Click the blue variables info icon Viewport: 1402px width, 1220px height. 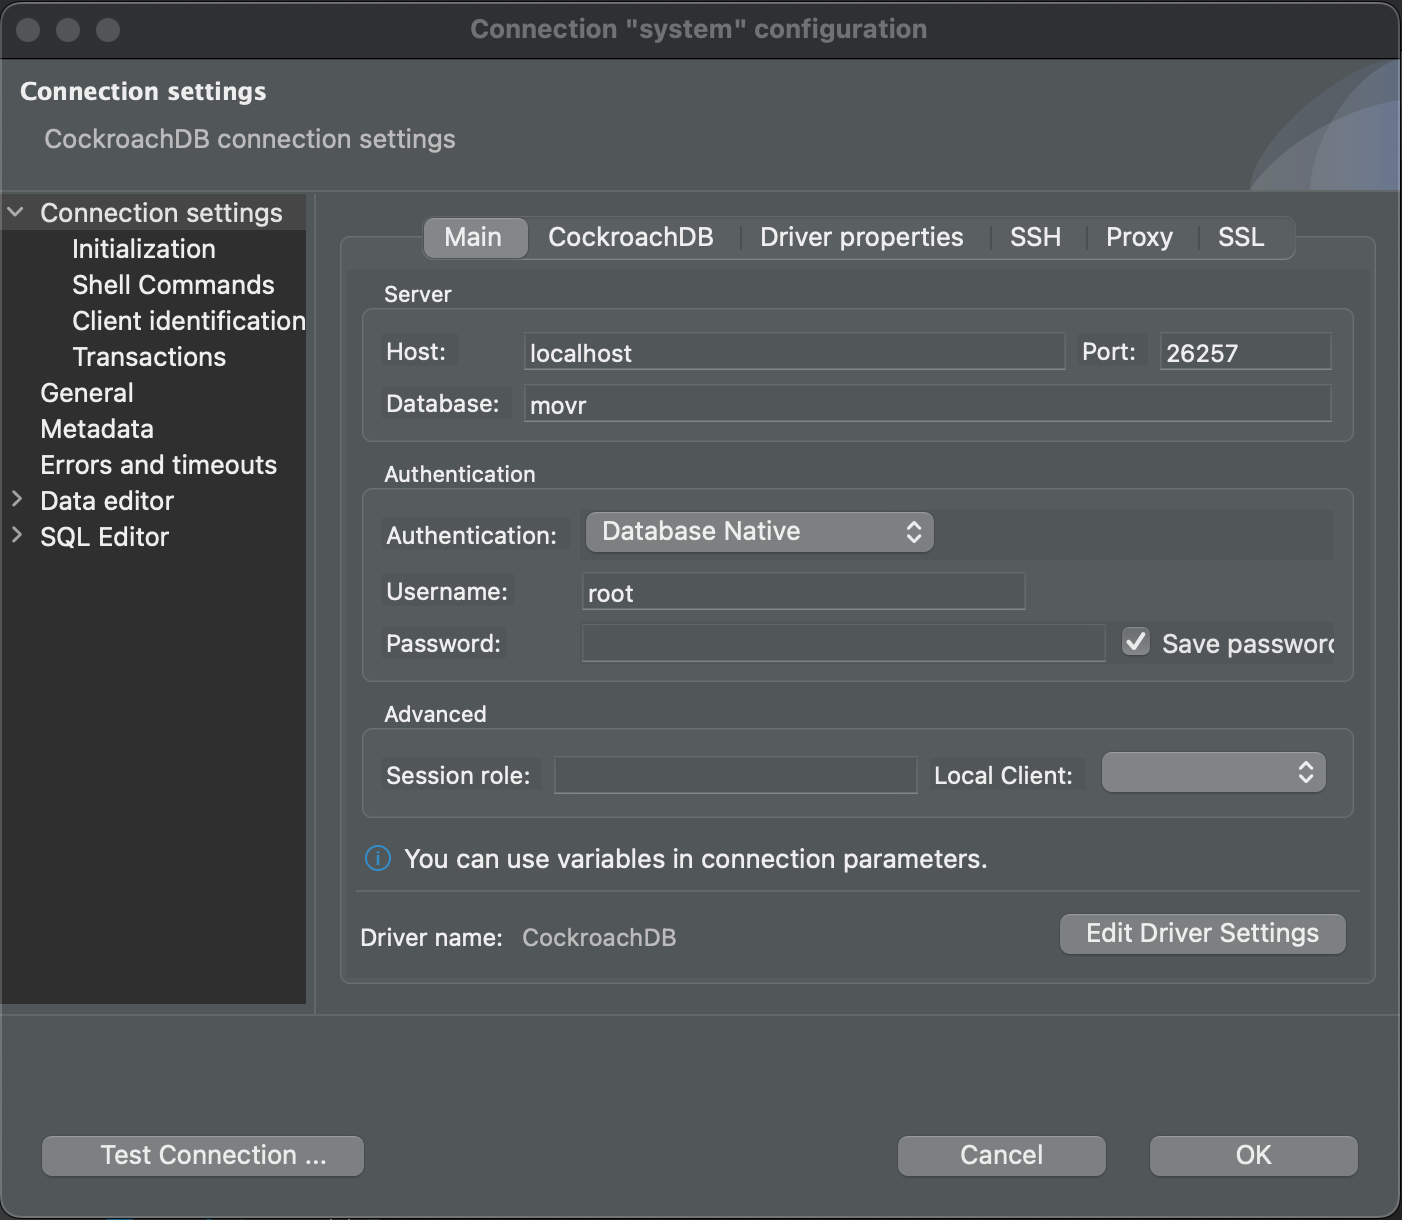tap(377, 858)
